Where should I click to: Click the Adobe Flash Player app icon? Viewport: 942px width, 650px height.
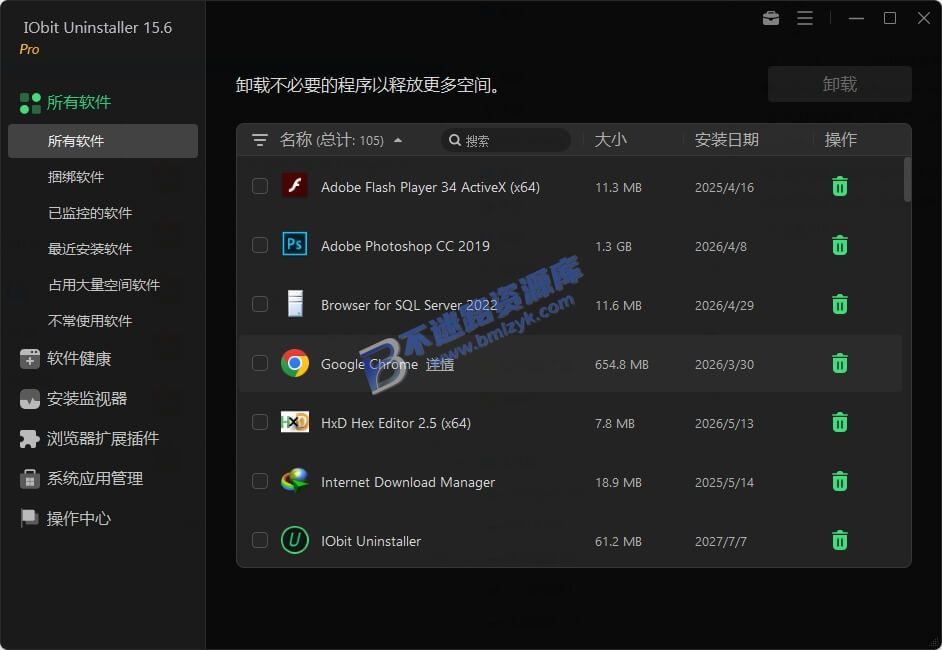(x=295, y=186)
